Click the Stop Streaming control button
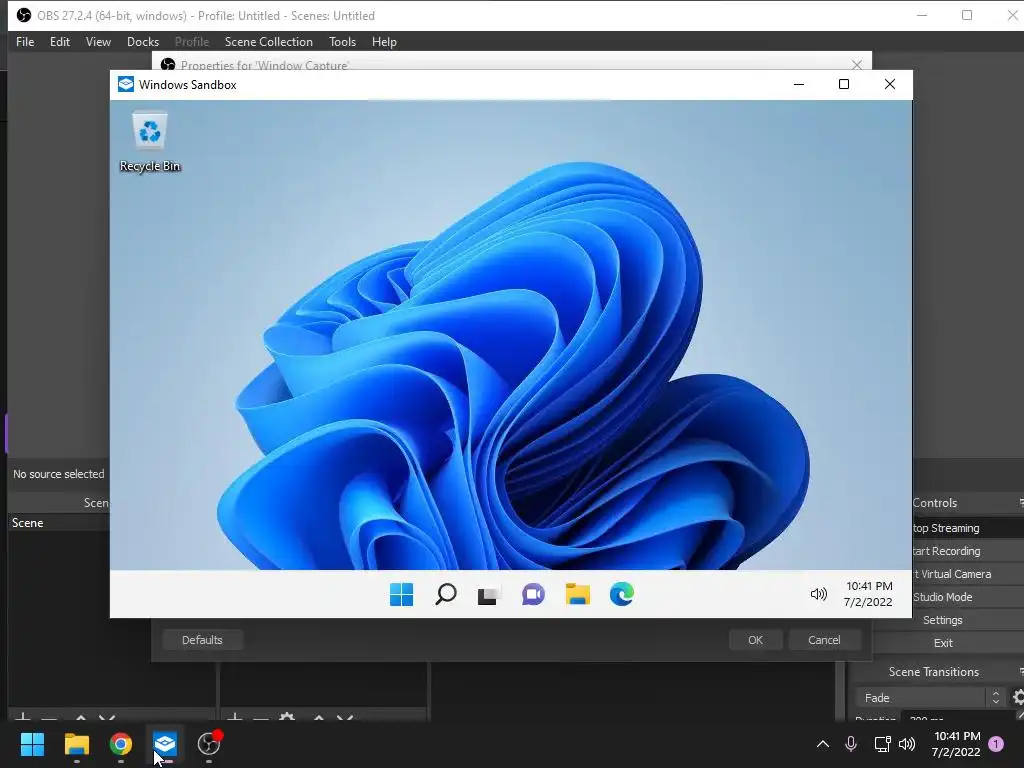1024x768 pixels. point(968,528)
